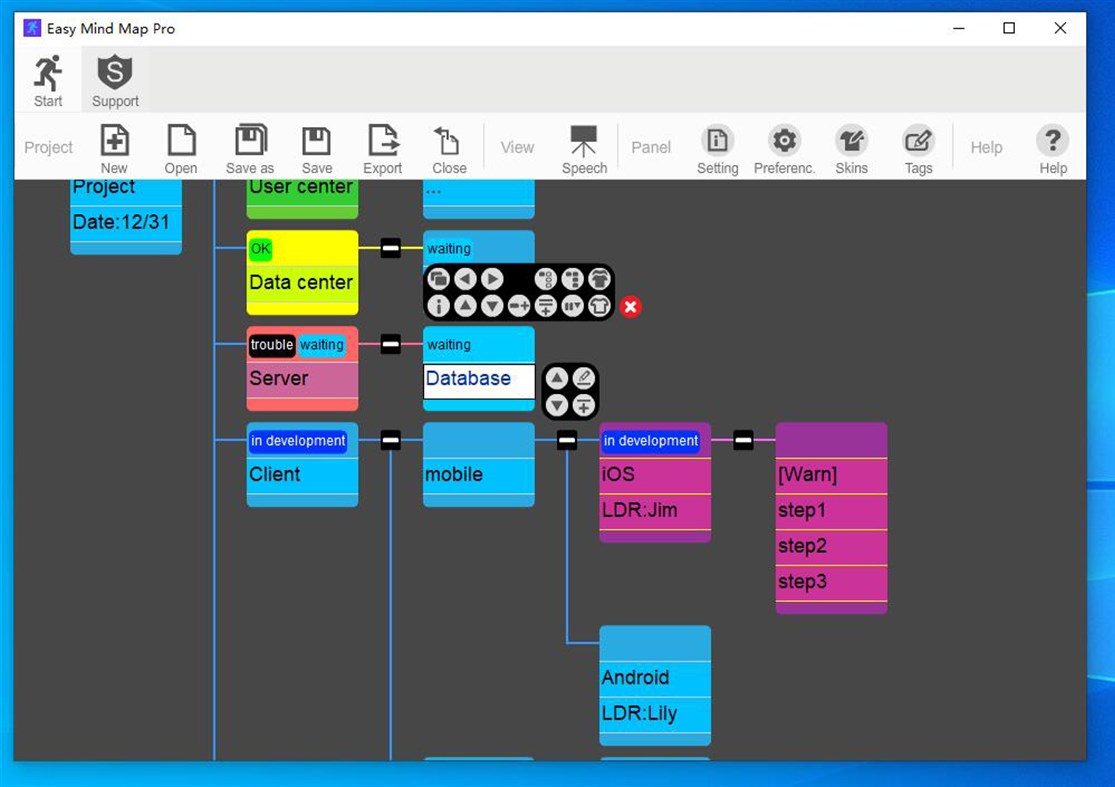This screenshot has width=1115, height=787.
Task: Dismiss the node toolbar via red X
Action: [630, 308]
